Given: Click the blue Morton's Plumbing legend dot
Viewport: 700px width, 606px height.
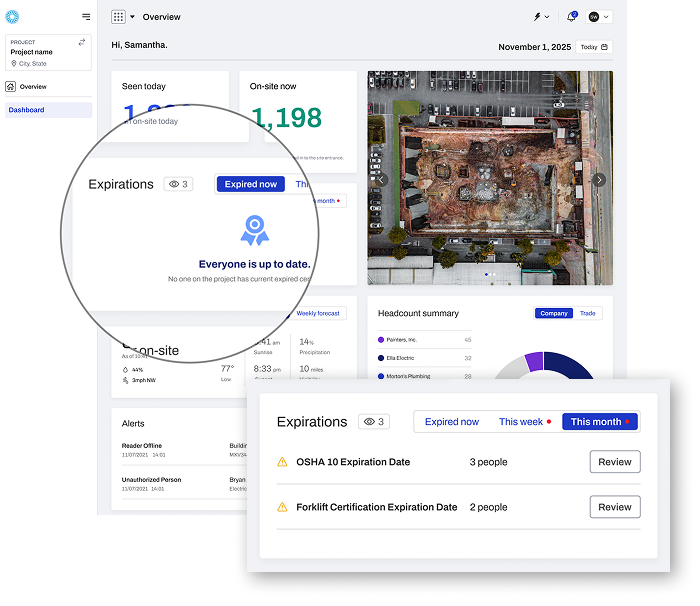Looking at the screenshot, I should pyautogui.click(x=381, y=376).
